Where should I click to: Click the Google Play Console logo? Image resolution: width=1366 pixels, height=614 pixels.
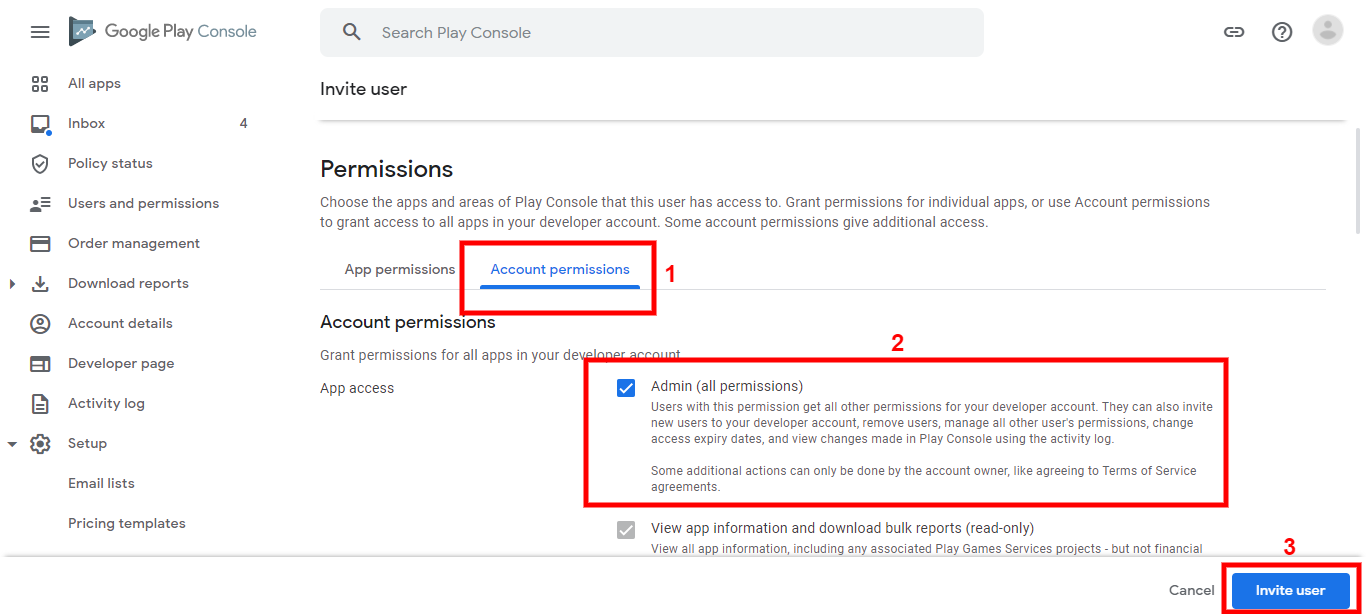[162, 32]
